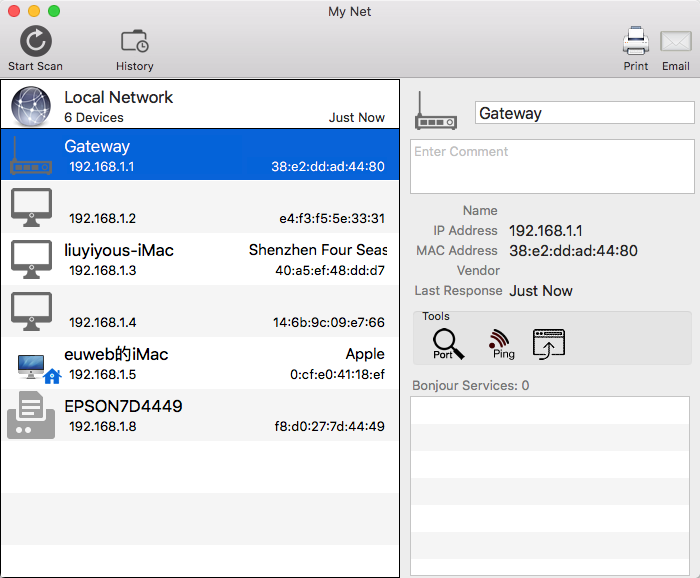Click the Start Scan refresh icon
700x578 pixels.
coord(35,41)
